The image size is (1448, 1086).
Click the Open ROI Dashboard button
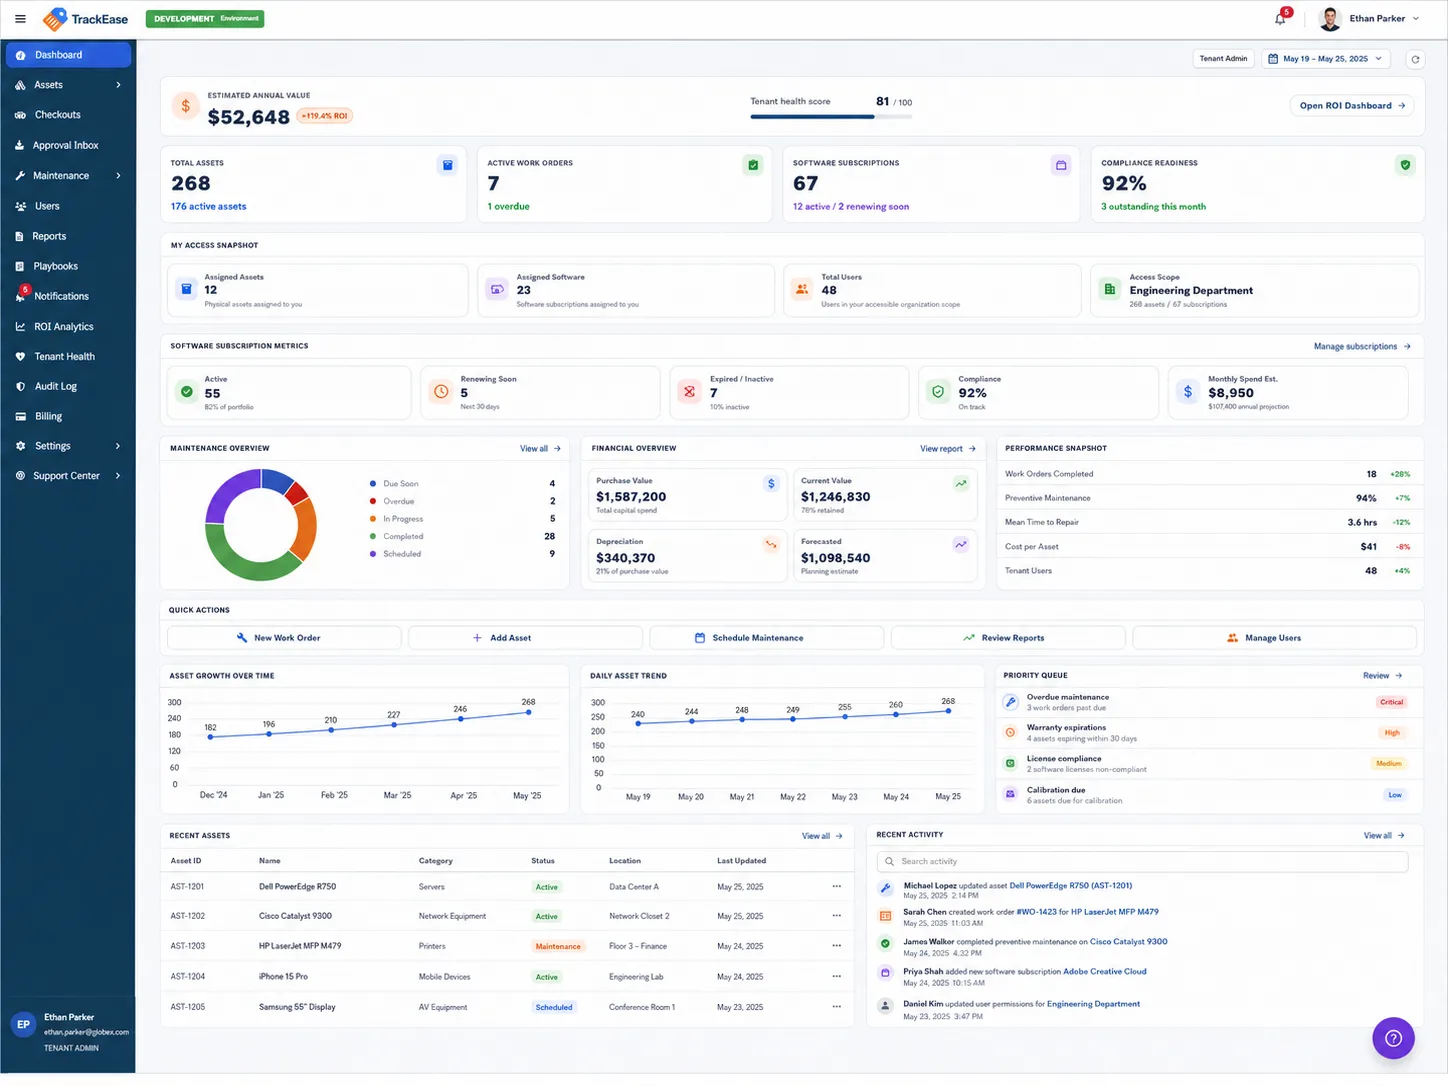click(1352, 106)
